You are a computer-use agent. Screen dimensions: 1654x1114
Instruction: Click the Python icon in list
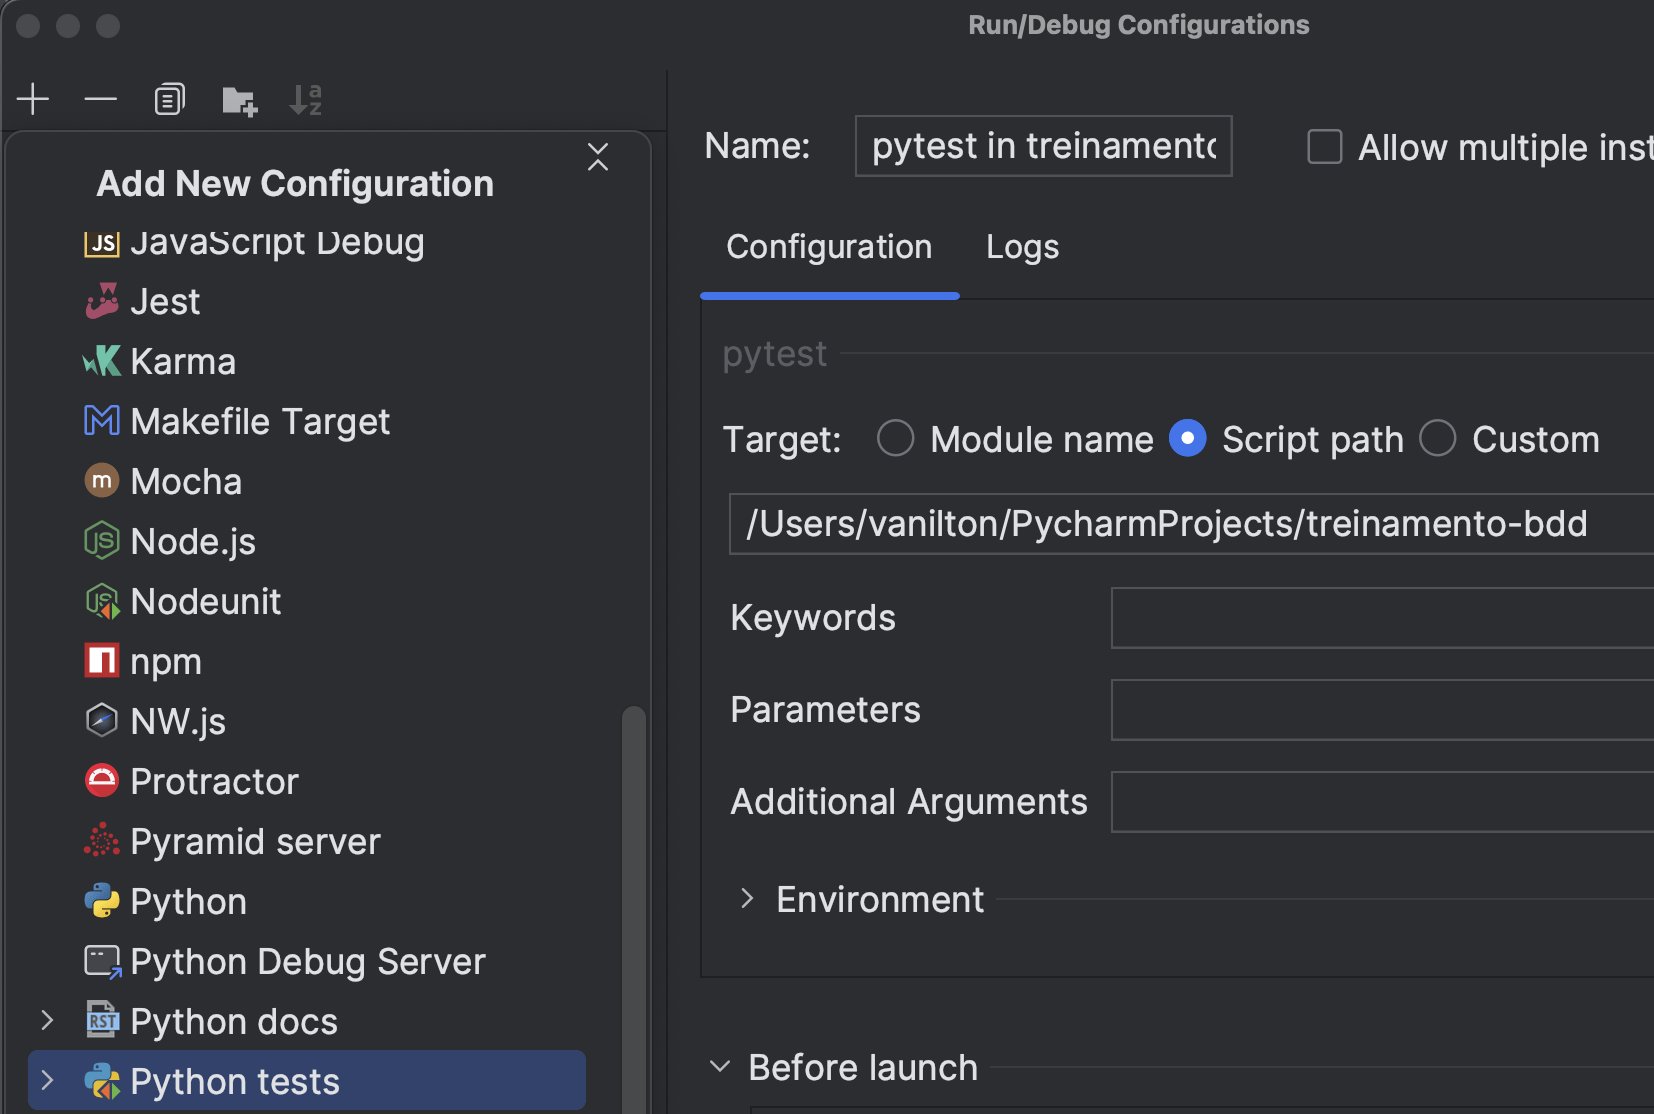pyautogui.click(x=102, y=901)
